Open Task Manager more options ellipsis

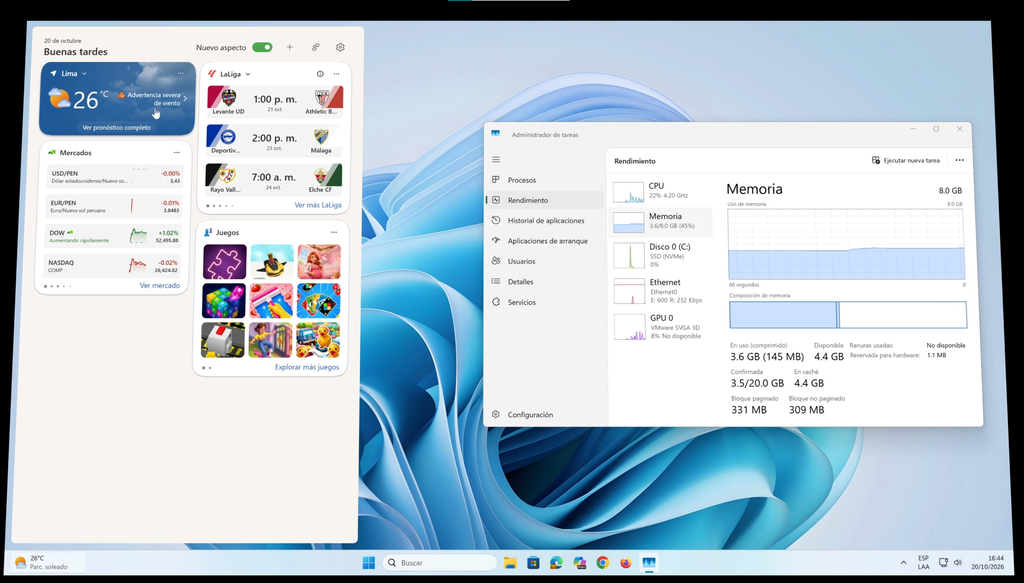click(959, 160)
